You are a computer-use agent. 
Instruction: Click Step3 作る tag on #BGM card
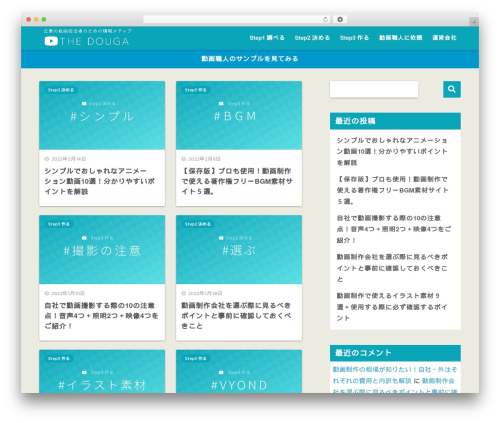tap(196, 90)
